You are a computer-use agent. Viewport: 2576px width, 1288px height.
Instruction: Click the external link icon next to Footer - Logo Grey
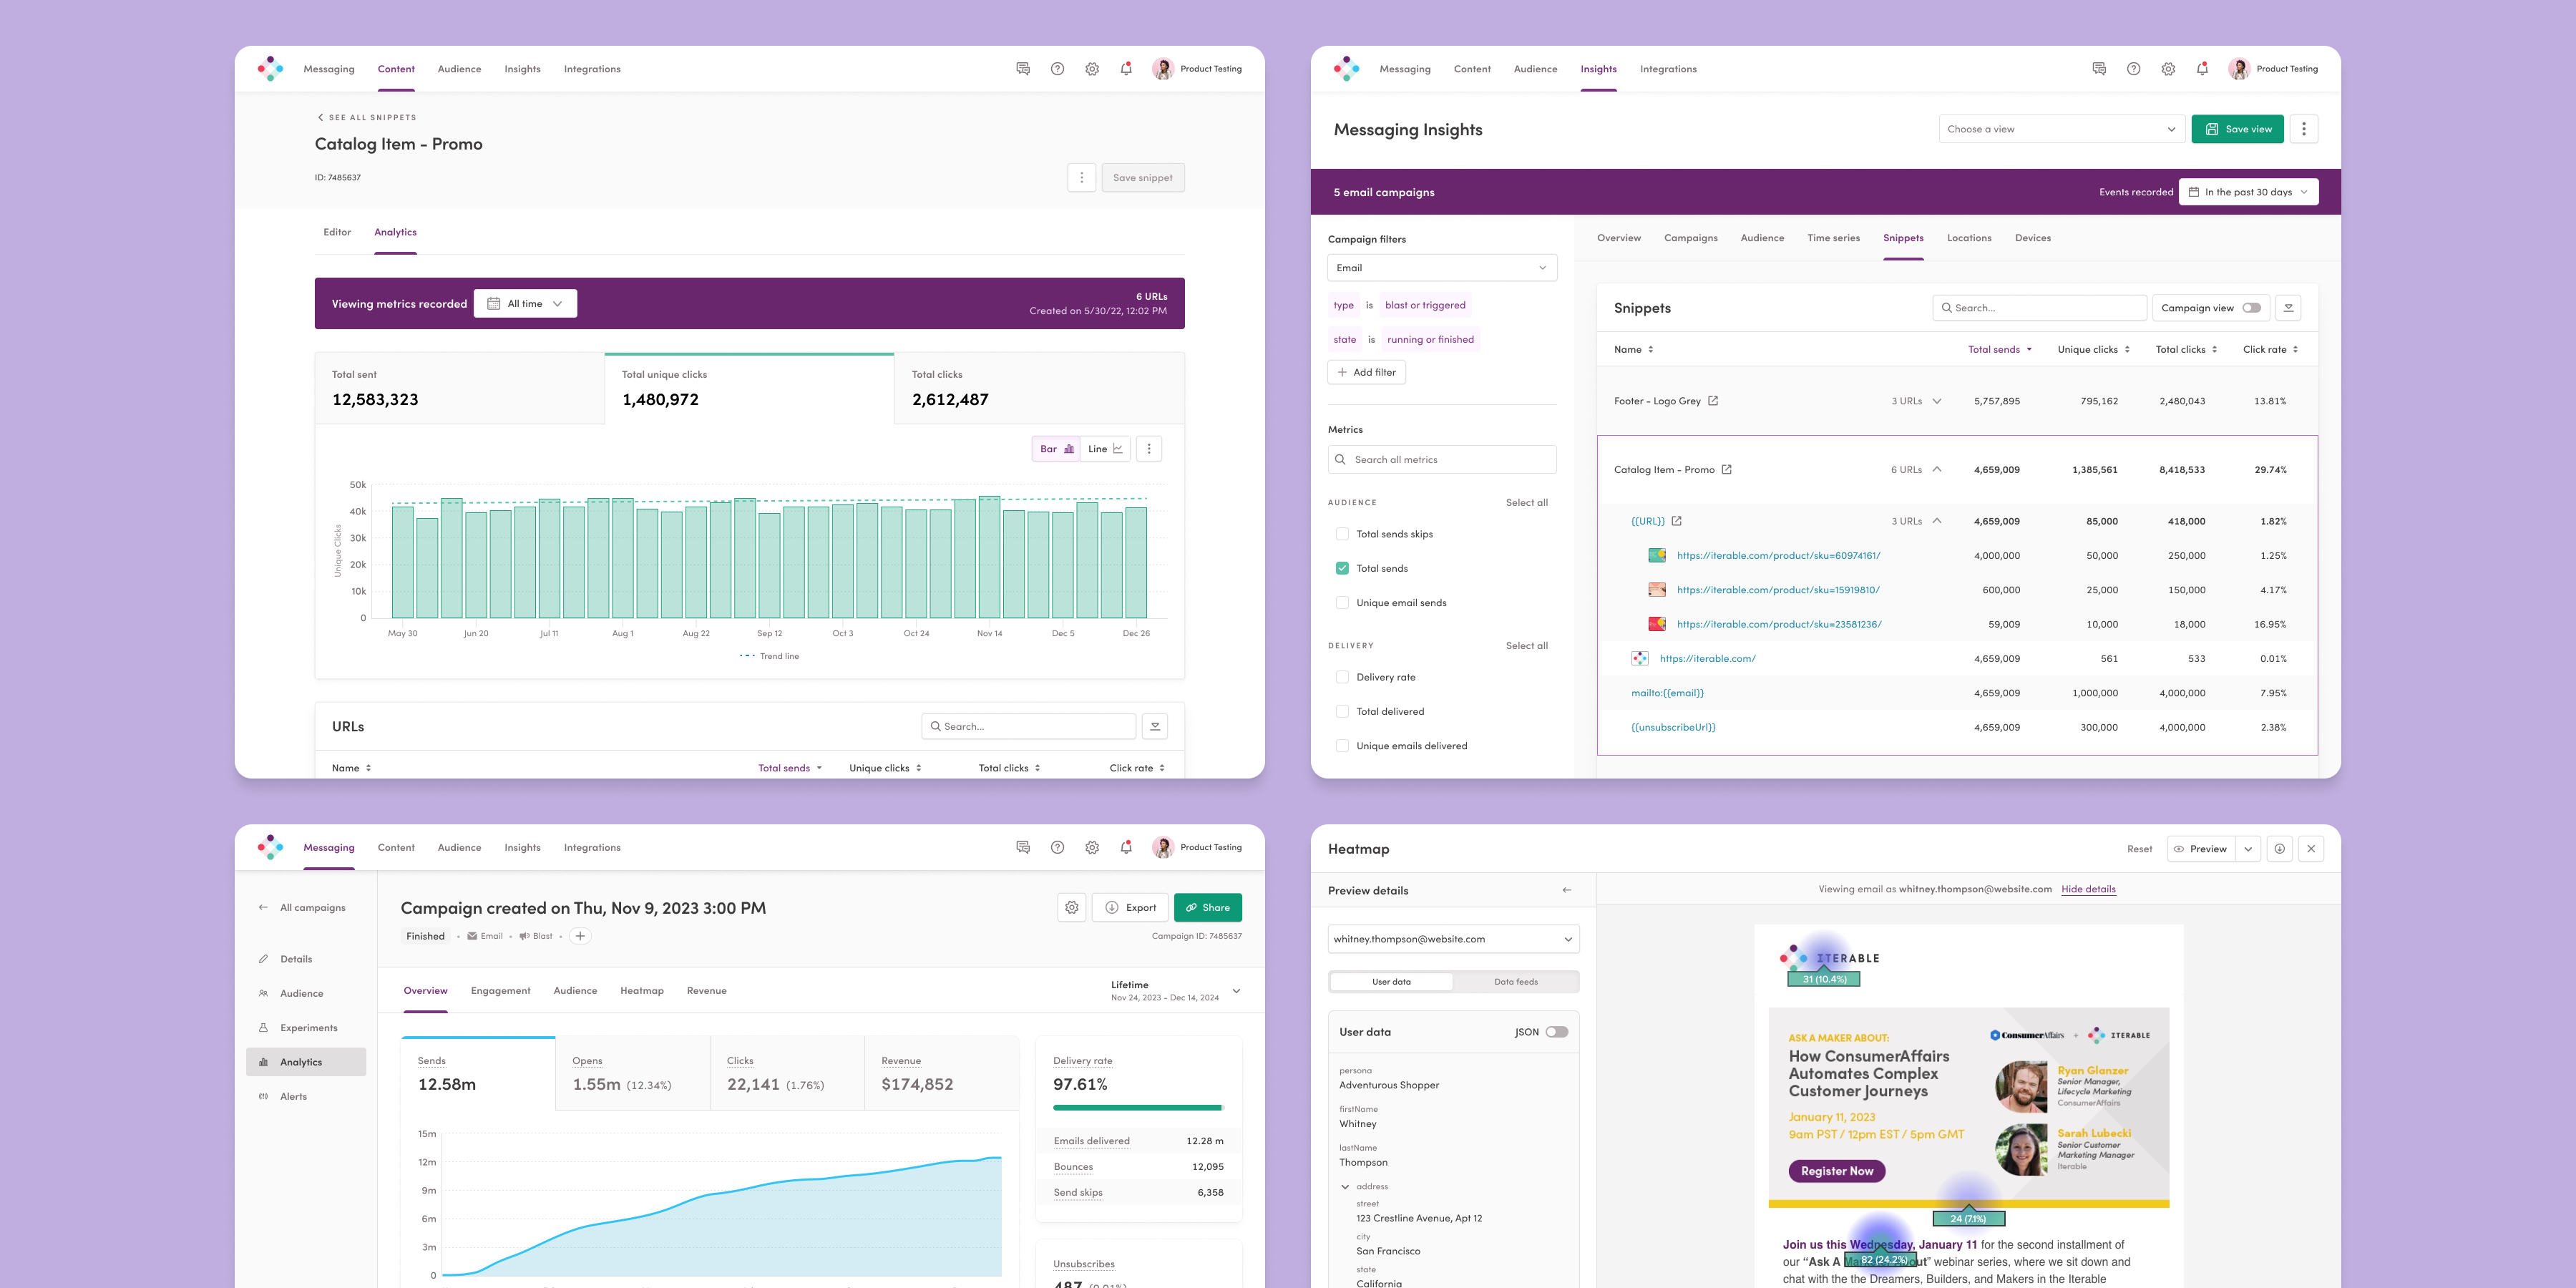pyautogui.click(x=1713, y=400)
